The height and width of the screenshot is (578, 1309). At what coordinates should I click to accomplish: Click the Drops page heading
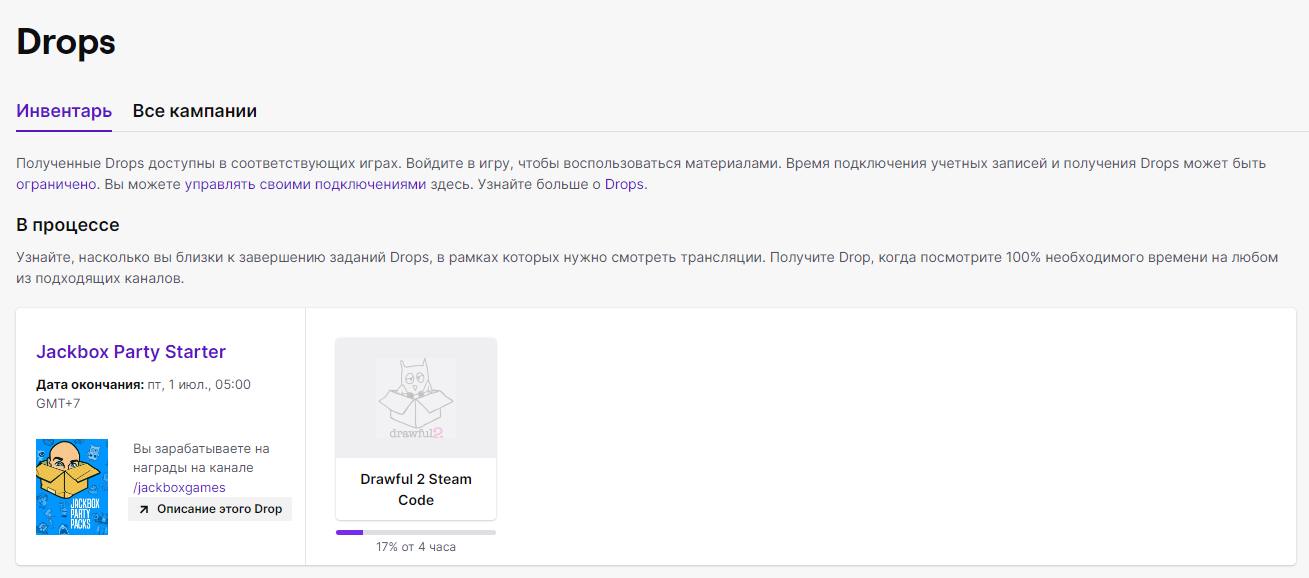[x=66, y=42]
